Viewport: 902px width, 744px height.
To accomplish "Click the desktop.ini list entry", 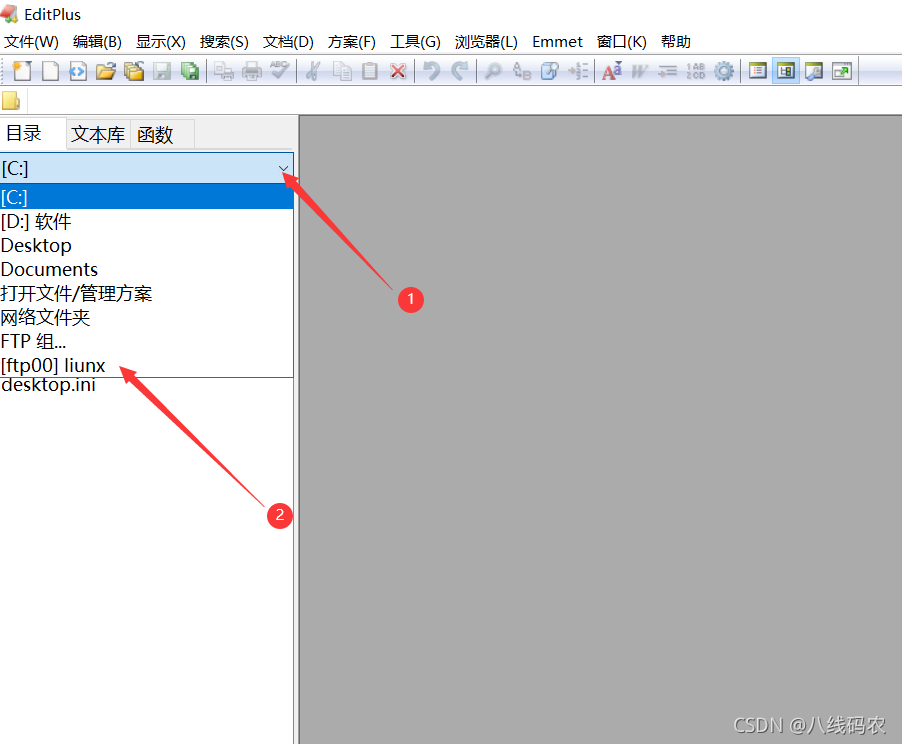I will click(48, 385).
